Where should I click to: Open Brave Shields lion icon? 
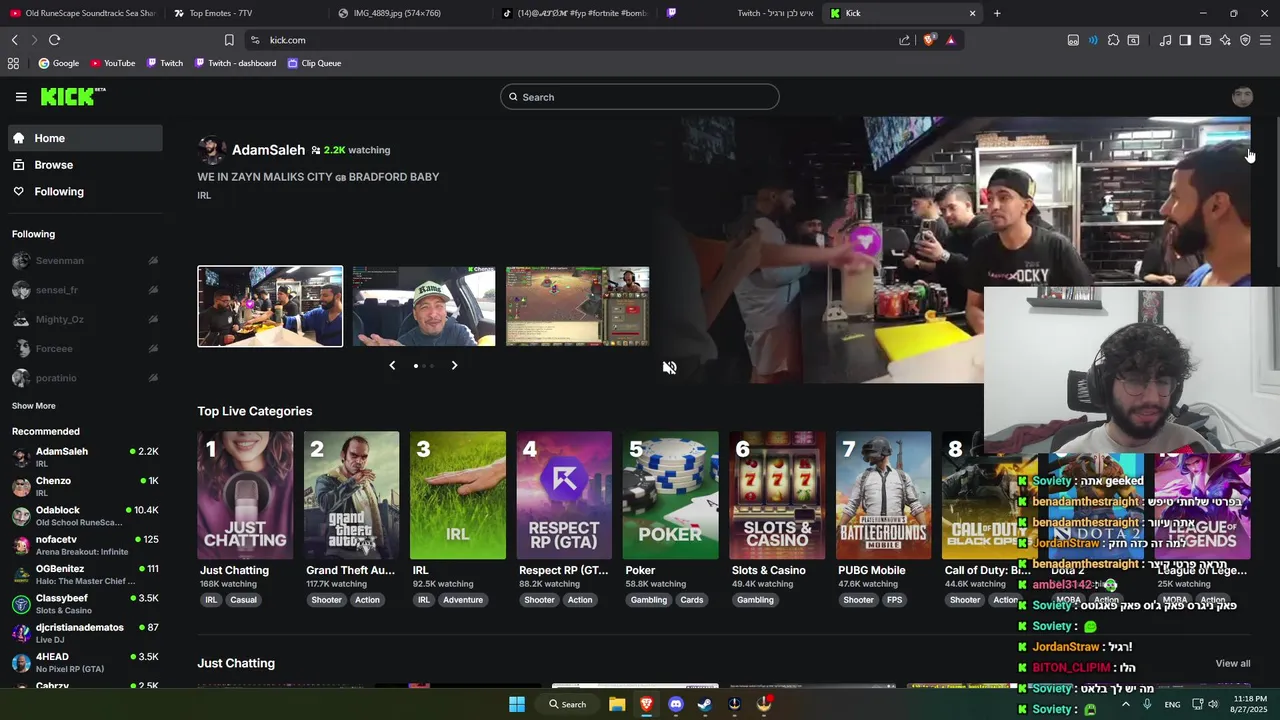click(929, 40)
